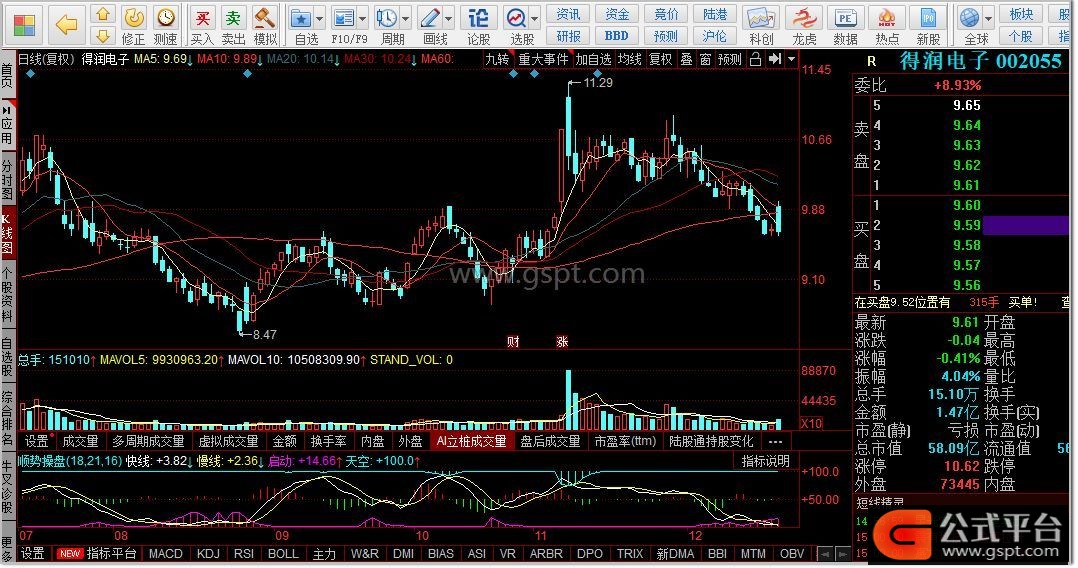1078x568 pixels.
Task: Open the 数据 PE data icon
Action: click(845, 25)
